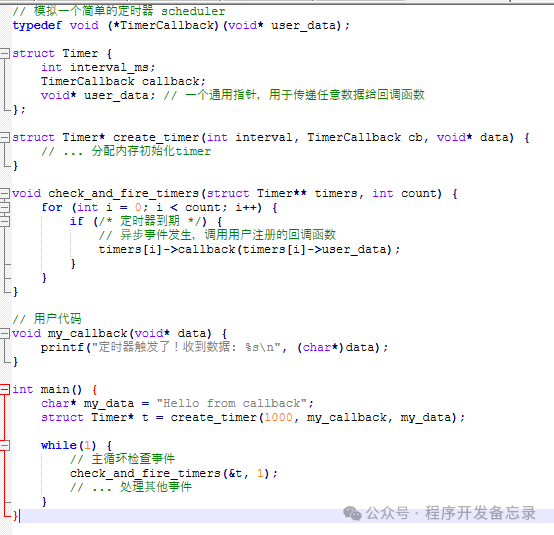
Task: Collapse the struct Timer definition fold
Action: point(5,53)
